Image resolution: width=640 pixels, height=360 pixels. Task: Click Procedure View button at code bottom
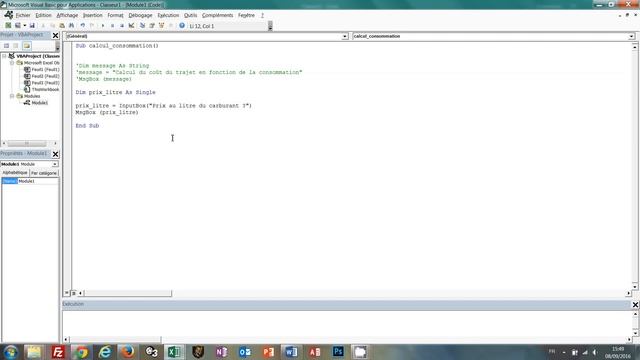click(67, 293)
